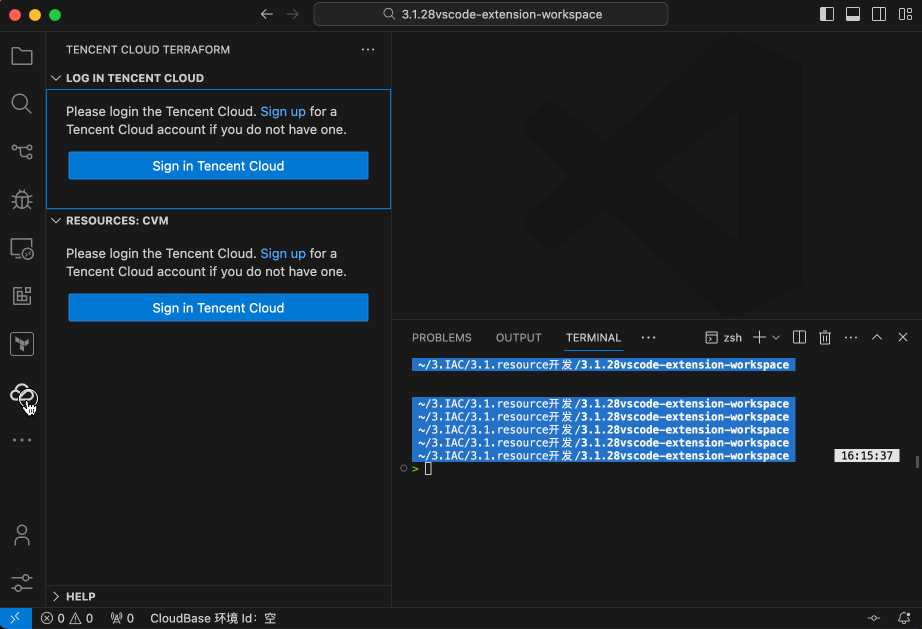Open the Run and Debug view
This screenshot has width=922, height=629.
[22, 200]
